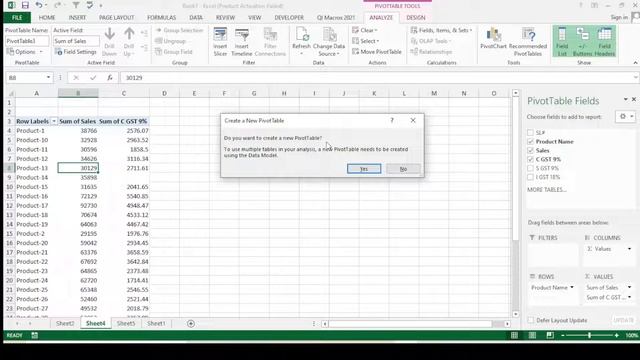Add a new sheet with plus icon
Viewport: 640px width, 360px height.
pyautogui.click(x=191, y=324)
